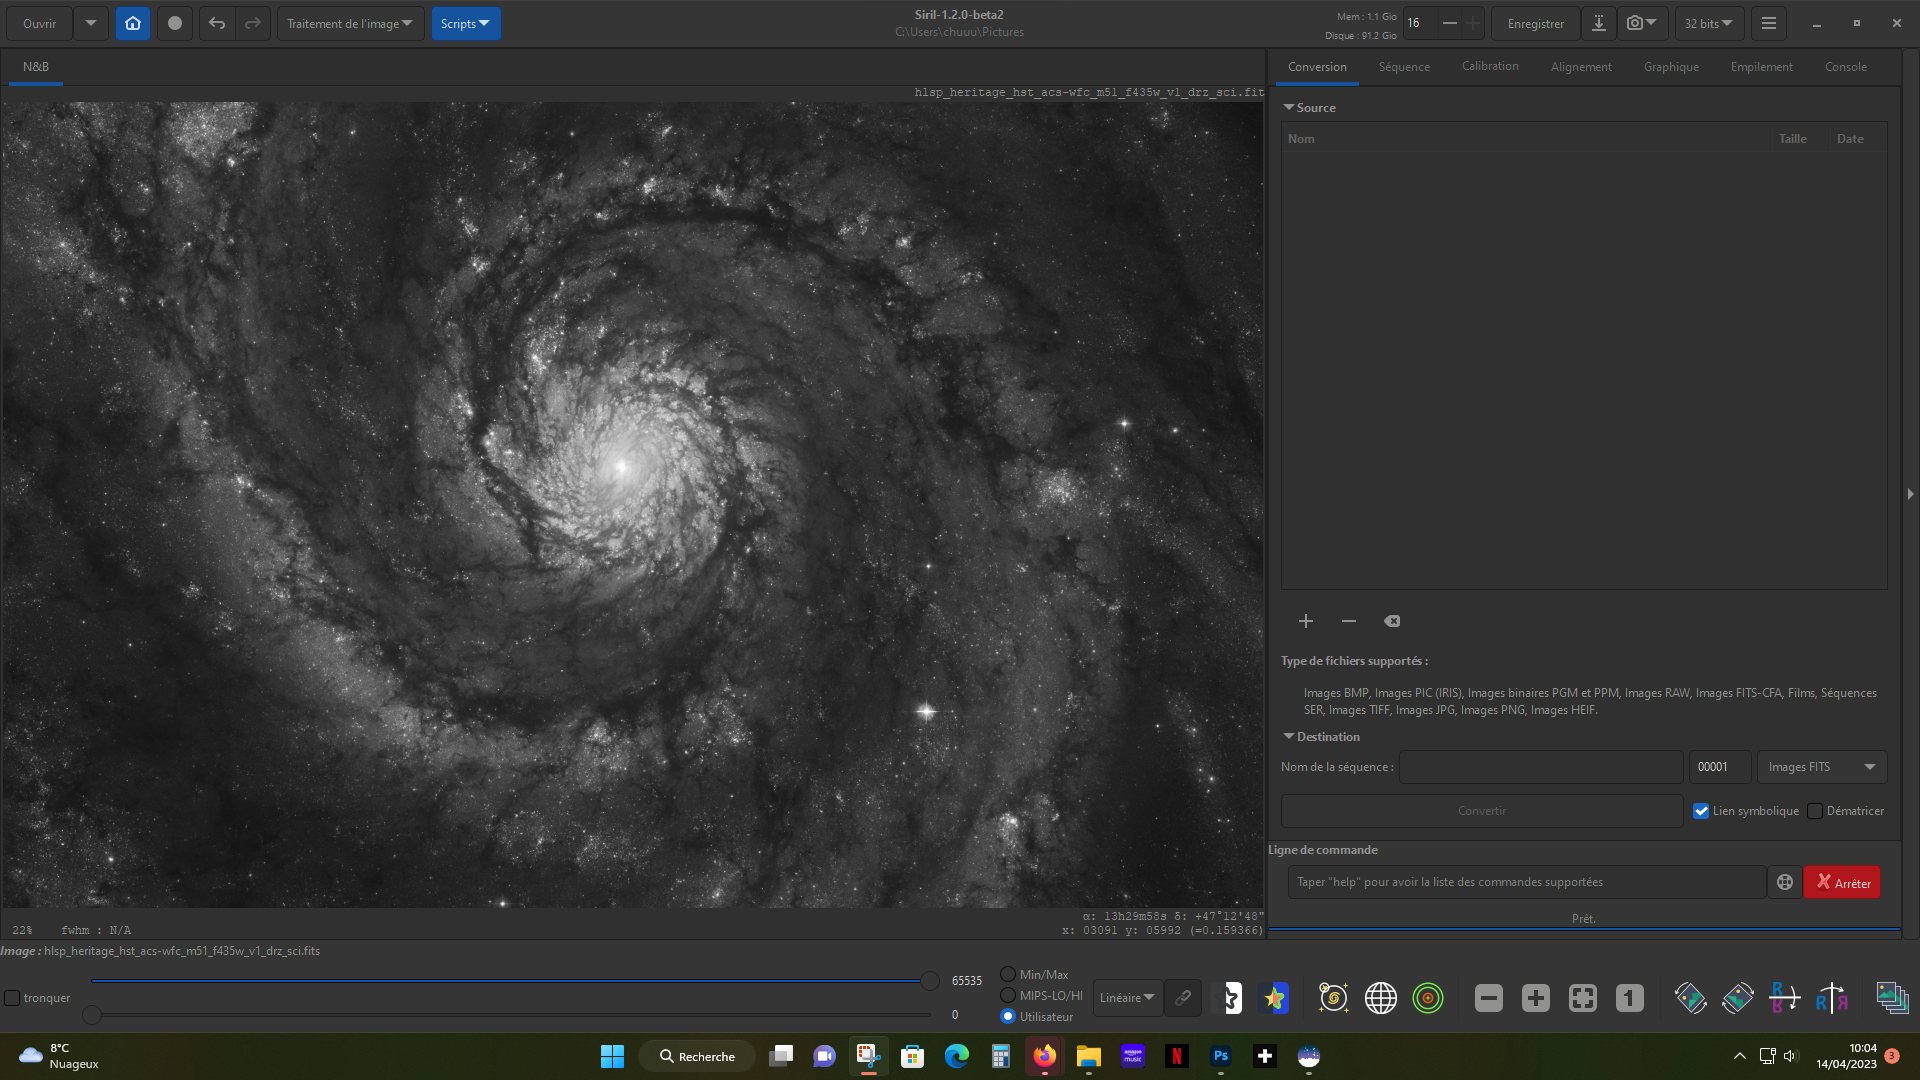
Task: Switch to the Calibration tab
Action: point(1490,67)
